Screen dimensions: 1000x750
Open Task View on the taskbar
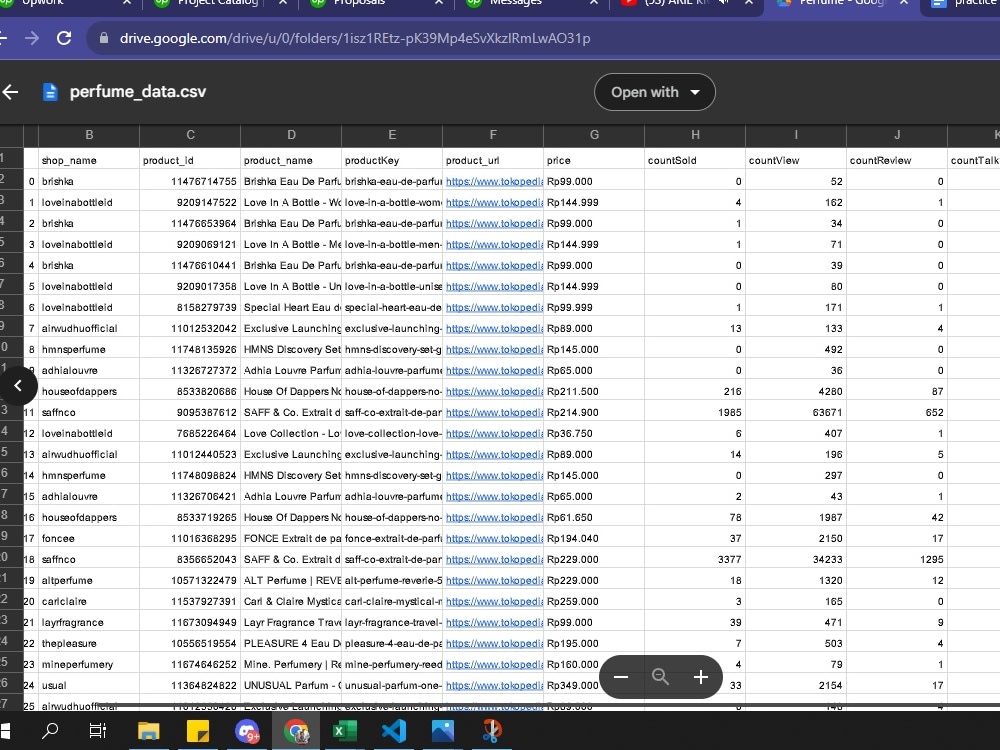(x=98, y=730)
